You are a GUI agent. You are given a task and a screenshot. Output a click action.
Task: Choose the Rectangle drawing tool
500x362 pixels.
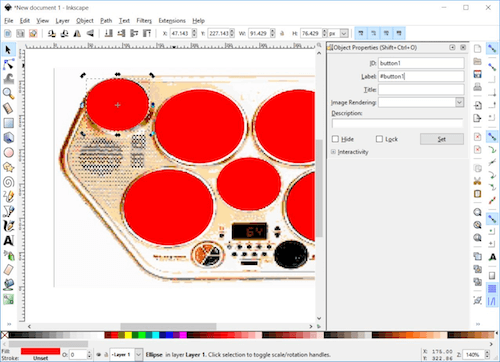pos(9,123)
